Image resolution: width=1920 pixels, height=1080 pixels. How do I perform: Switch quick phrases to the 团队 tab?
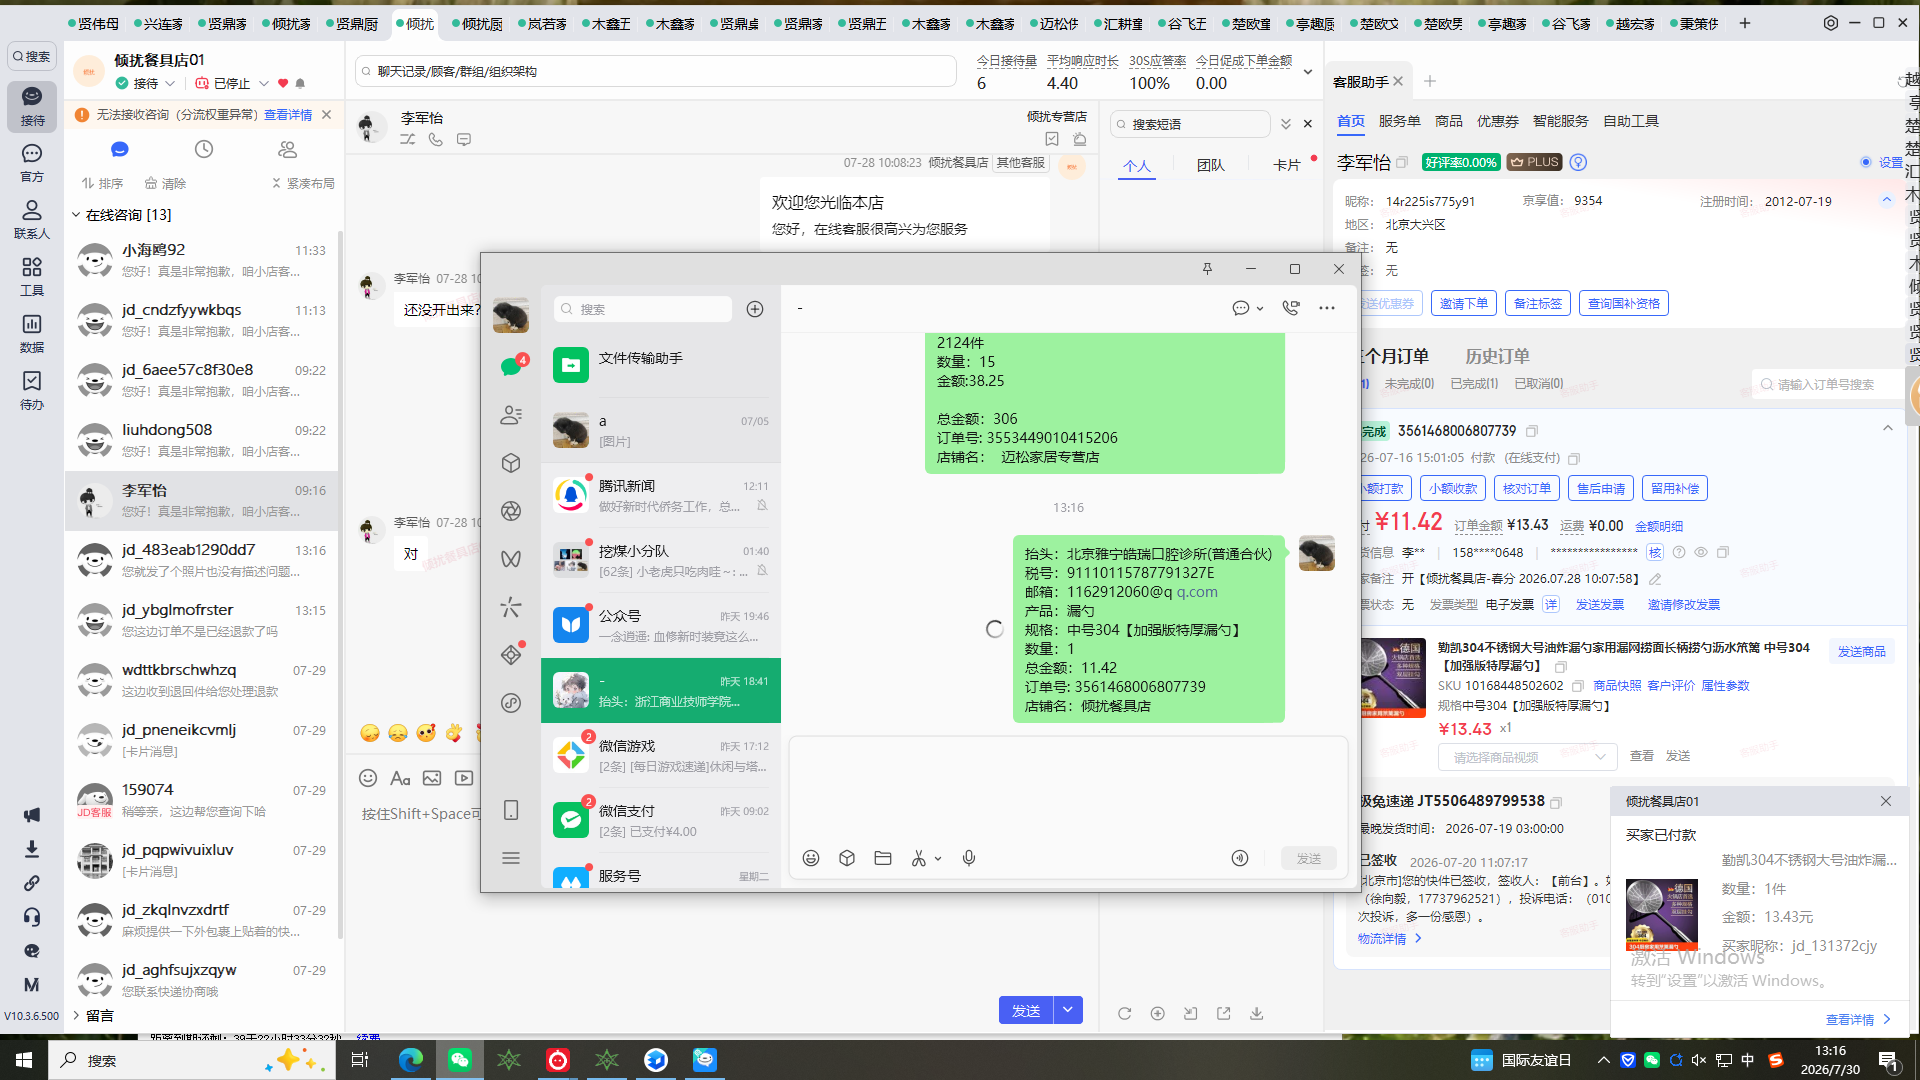pyautogui.click(x=1211, y=165)
